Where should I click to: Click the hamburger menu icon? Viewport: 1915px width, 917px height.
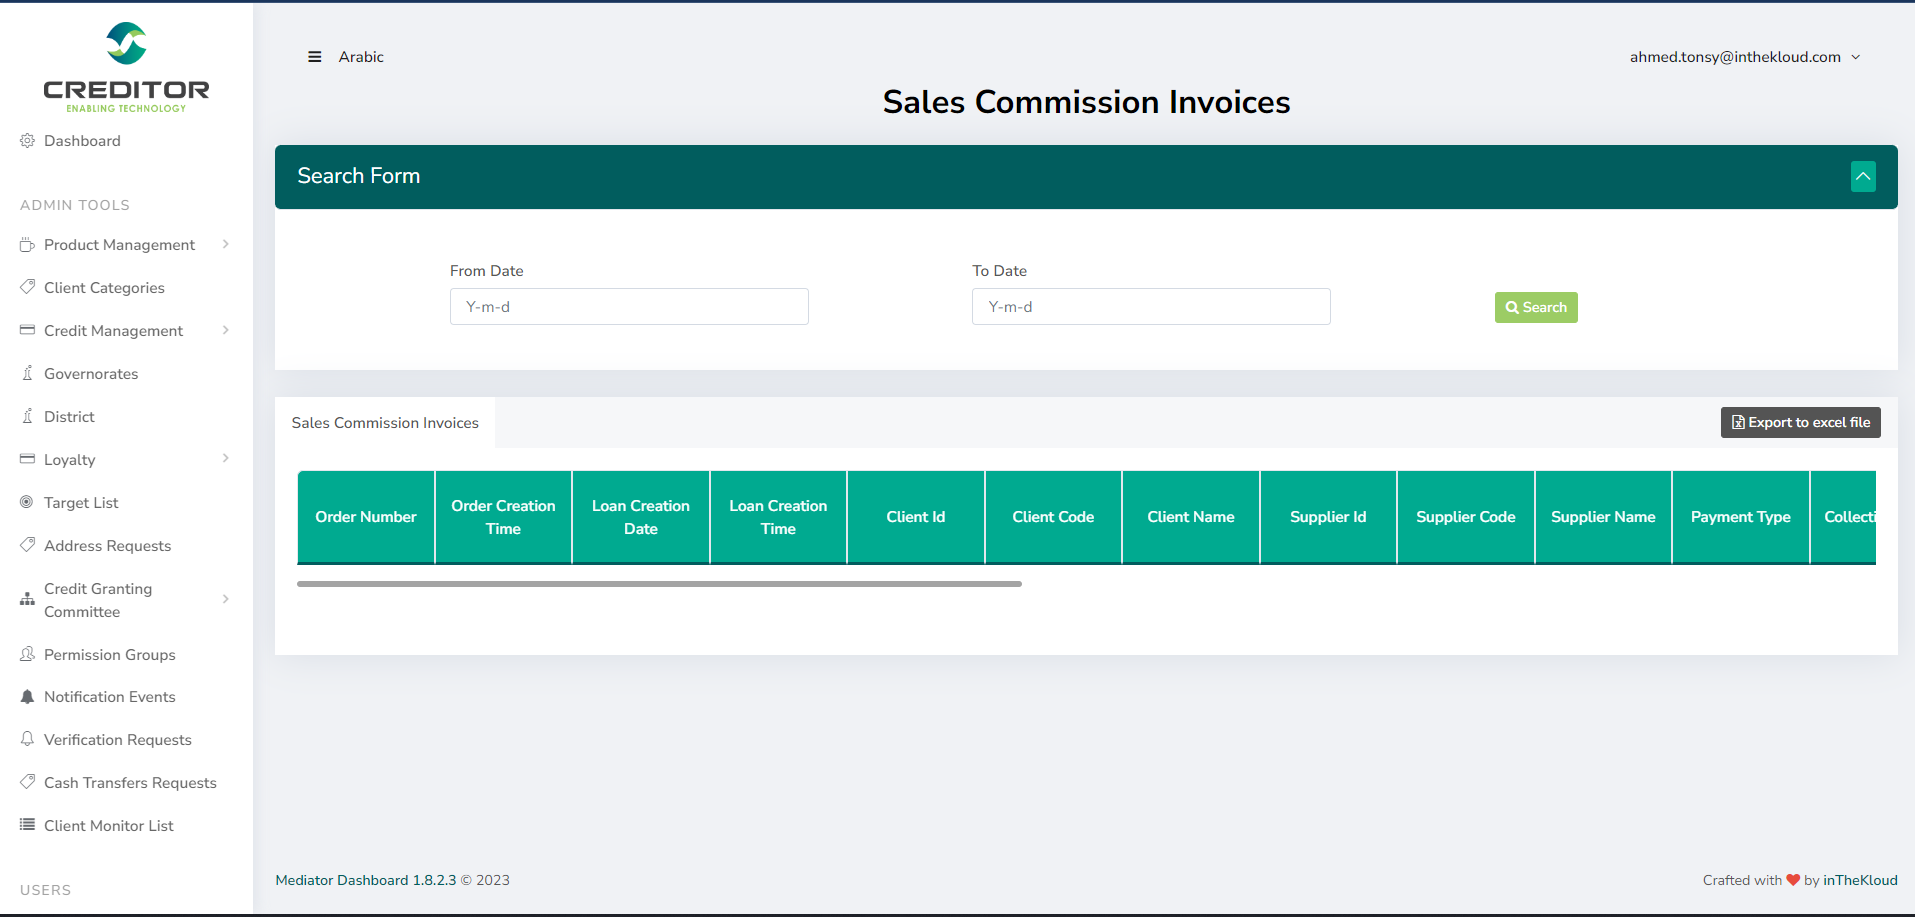pos(314,57)
